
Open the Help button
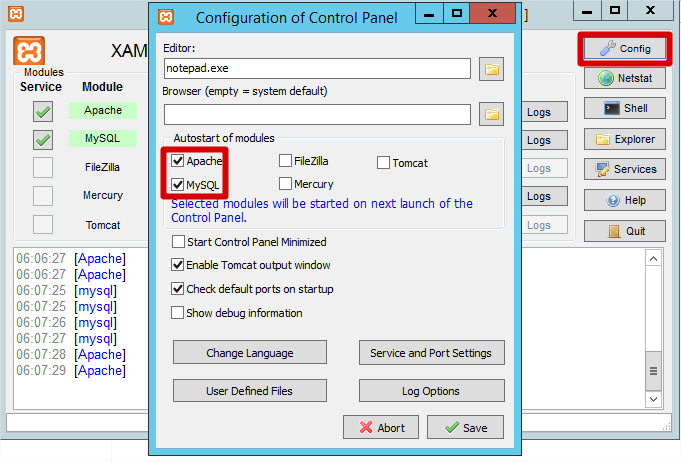point(624,200)
